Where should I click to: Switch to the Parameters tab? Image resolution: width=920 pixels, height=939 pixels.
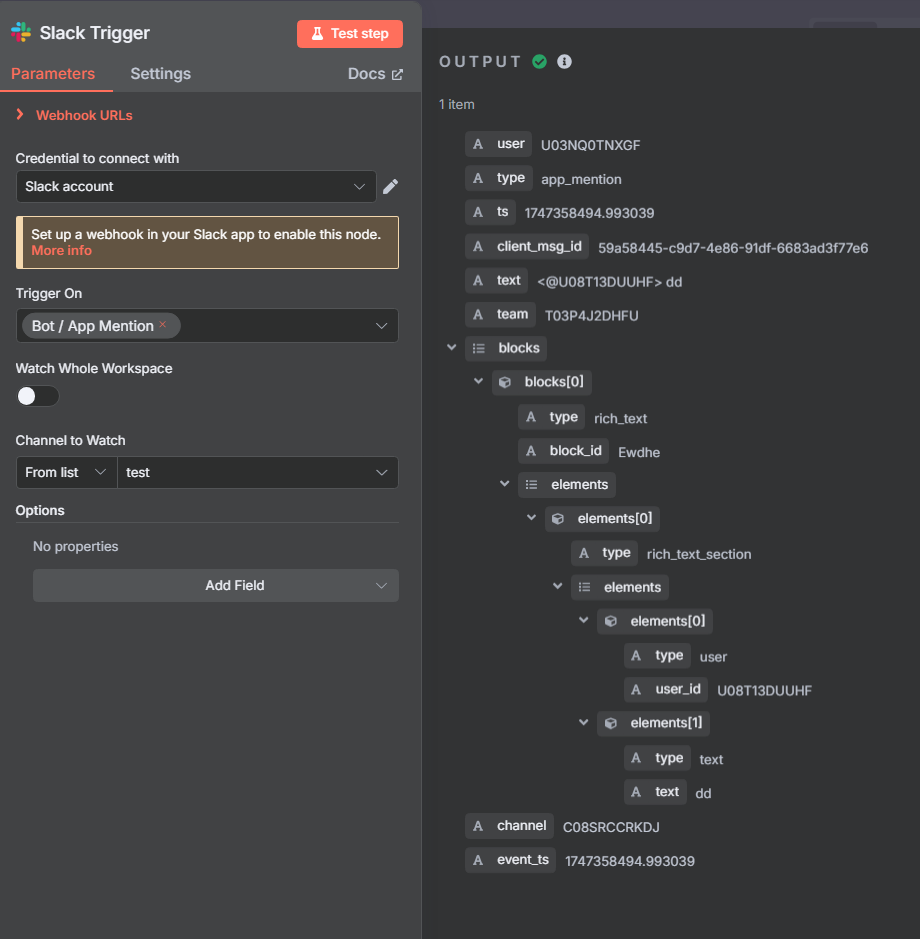tap(53, 74)
